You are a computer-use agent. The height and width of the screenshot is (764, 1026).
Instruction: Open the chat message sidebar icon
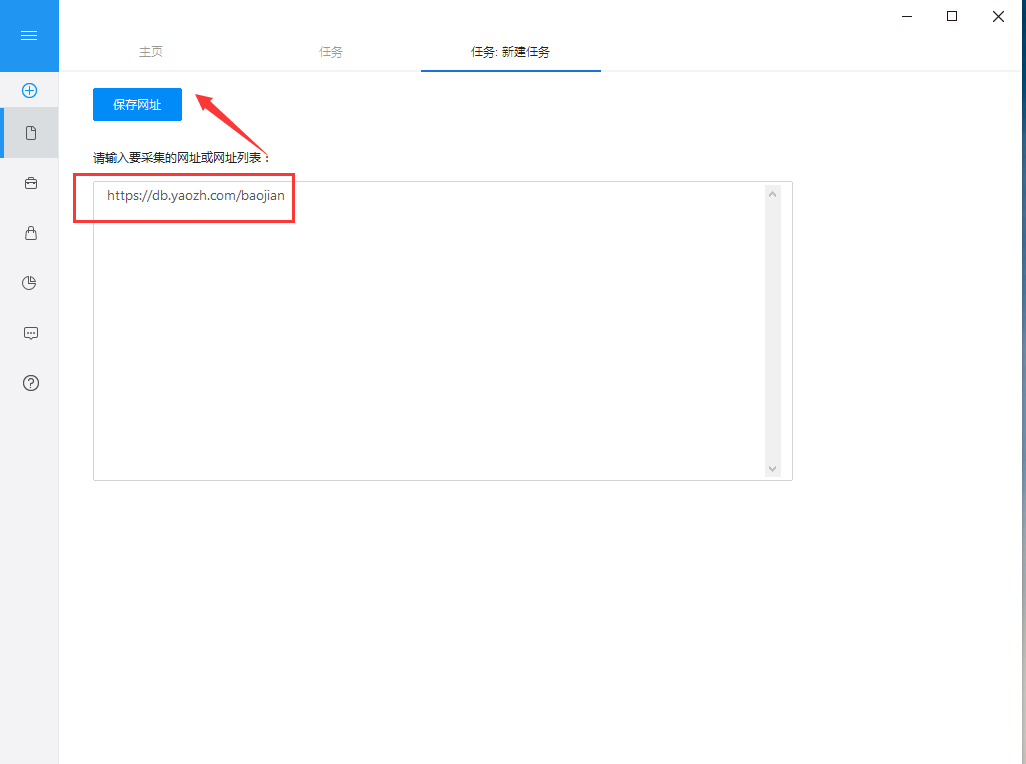point(31,333)
